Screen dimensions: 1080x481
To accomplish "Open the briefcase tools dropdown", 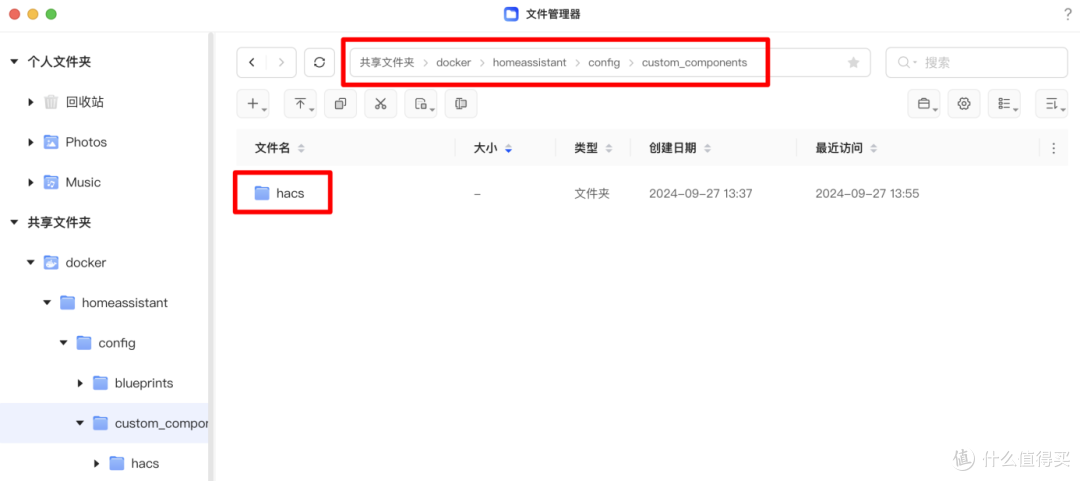I will (924, 104).
